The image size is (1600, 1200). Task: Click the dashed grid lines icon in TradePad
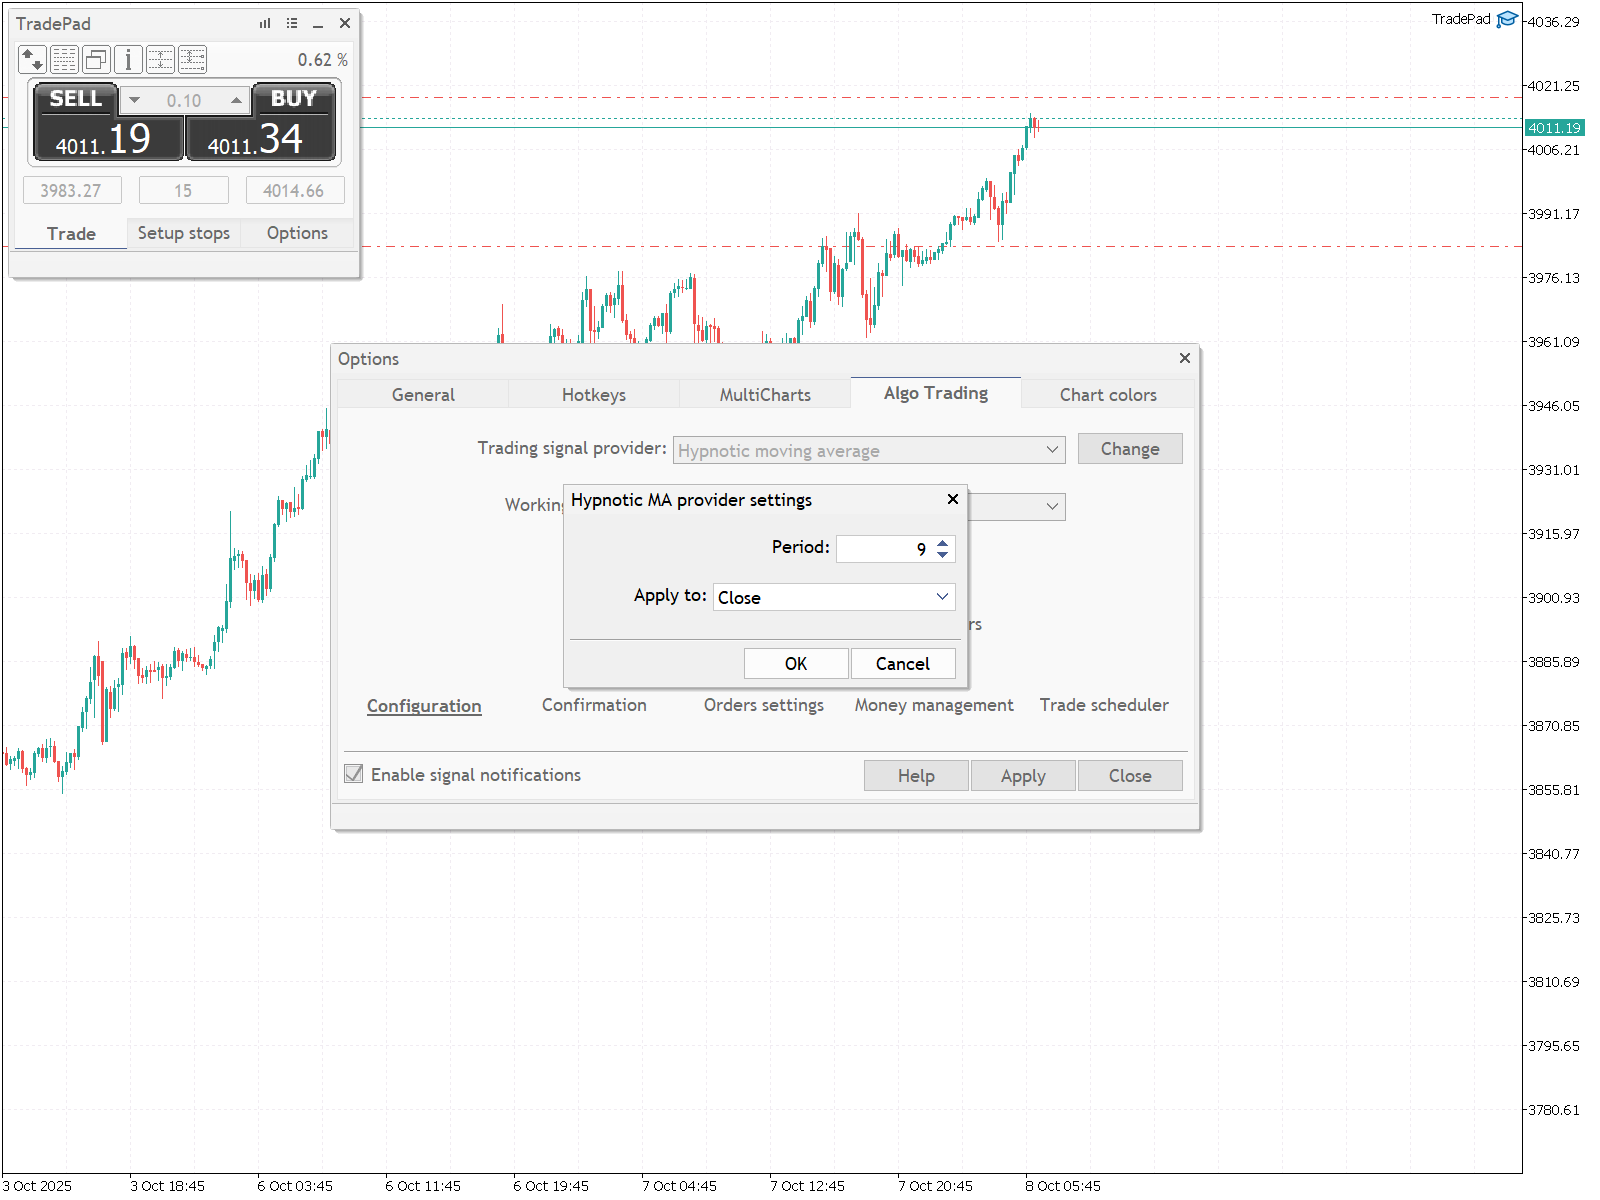click(64, 60)
